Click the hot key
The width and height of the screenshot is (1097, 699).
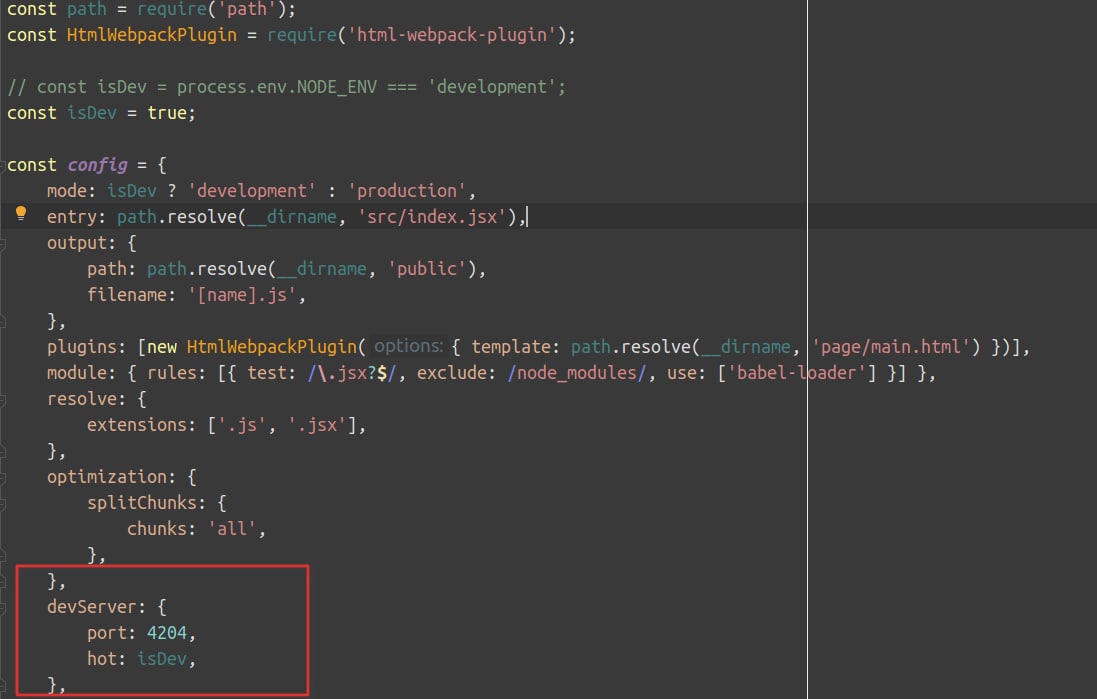tap(101, 659)
